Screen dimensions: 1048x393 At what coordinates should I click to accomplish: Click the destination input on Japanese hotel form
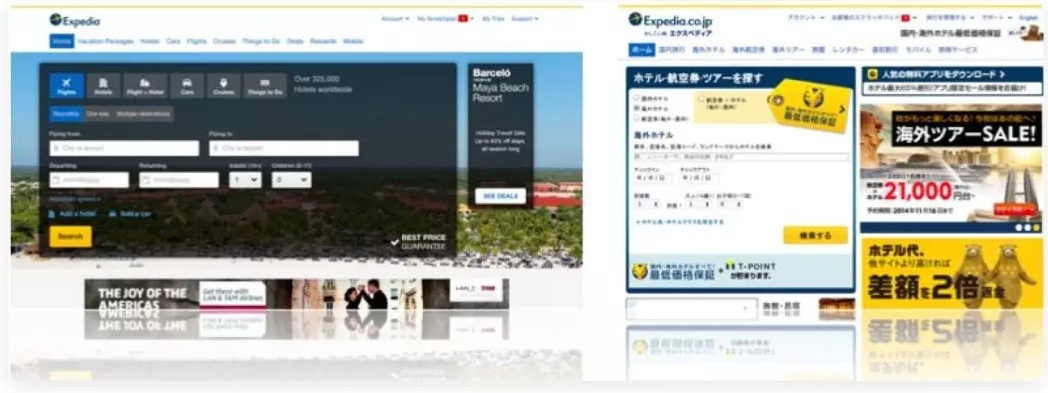pyautogui.click(x=741, y=157)
